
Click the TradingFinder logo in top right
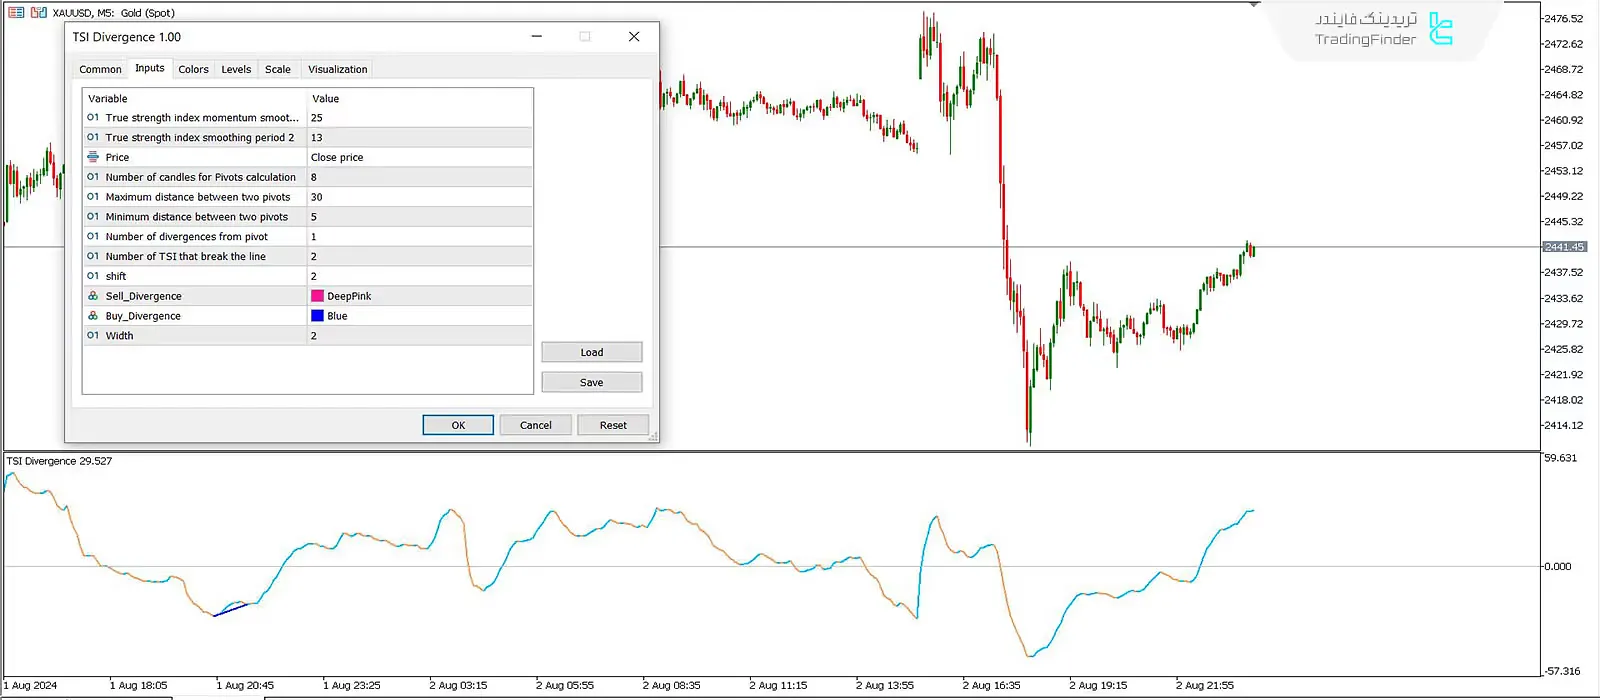[1440, 29]
